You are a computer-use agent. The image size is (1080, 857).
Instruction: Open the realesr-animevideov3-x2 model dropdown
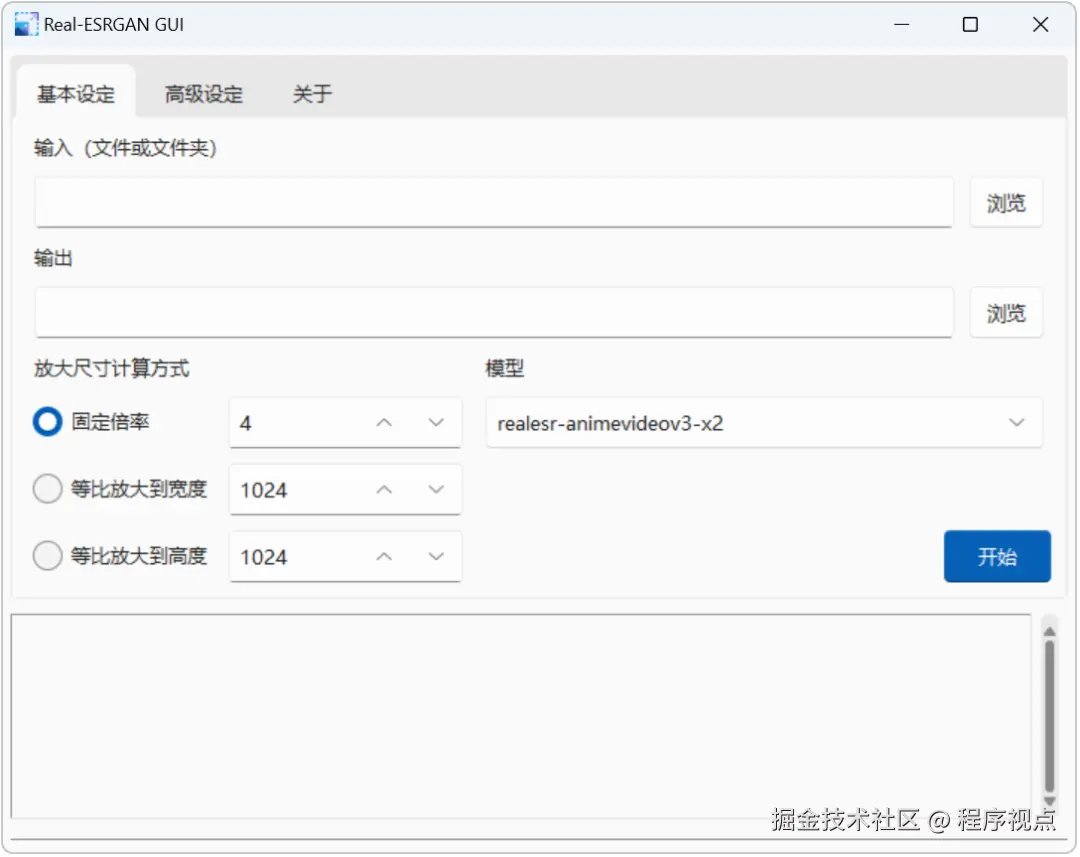(x=1017, y=422)
